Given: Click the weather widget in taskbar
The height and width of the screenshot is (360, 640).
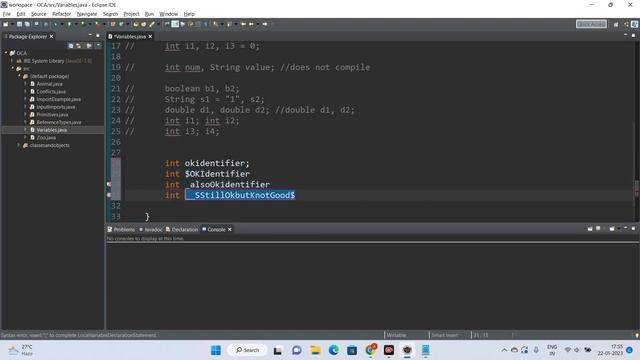Looking at the screenshot, I should 21,350.
